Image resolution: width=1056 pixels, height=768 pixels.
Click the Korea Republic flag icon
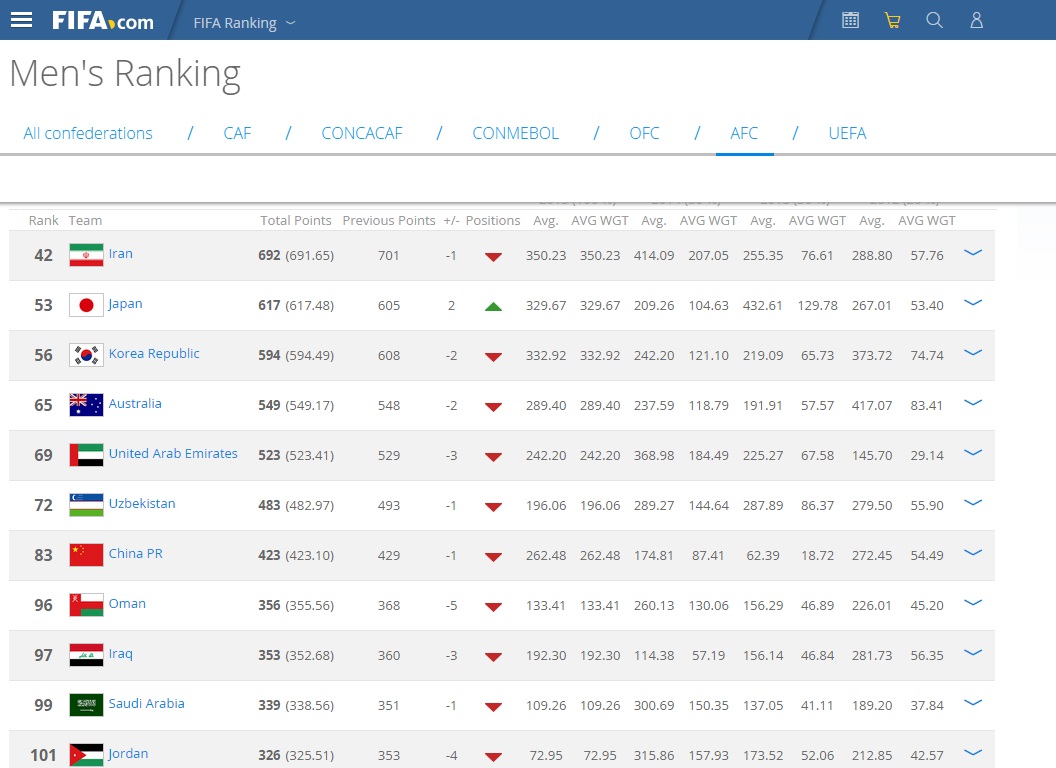tap(86, 355)
